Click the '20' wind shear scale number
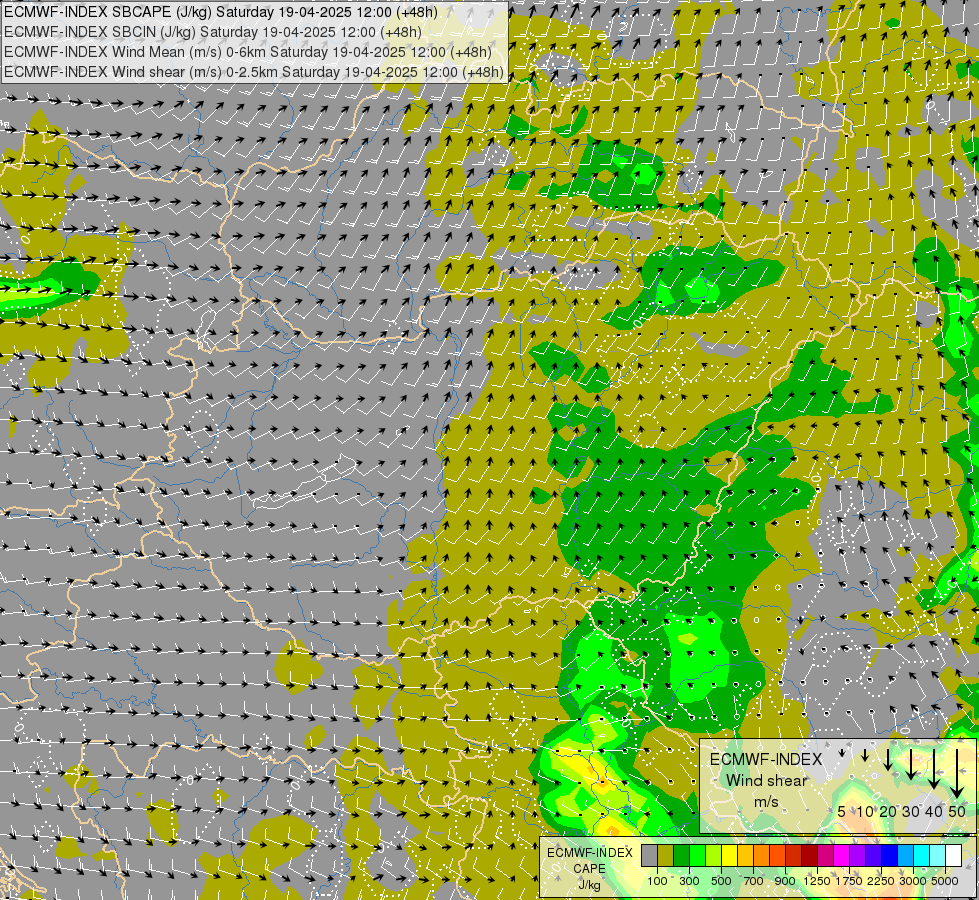Image resolution: width=979 pixels, height=900 pixels. pyautogui.click(x=887, y=811)
